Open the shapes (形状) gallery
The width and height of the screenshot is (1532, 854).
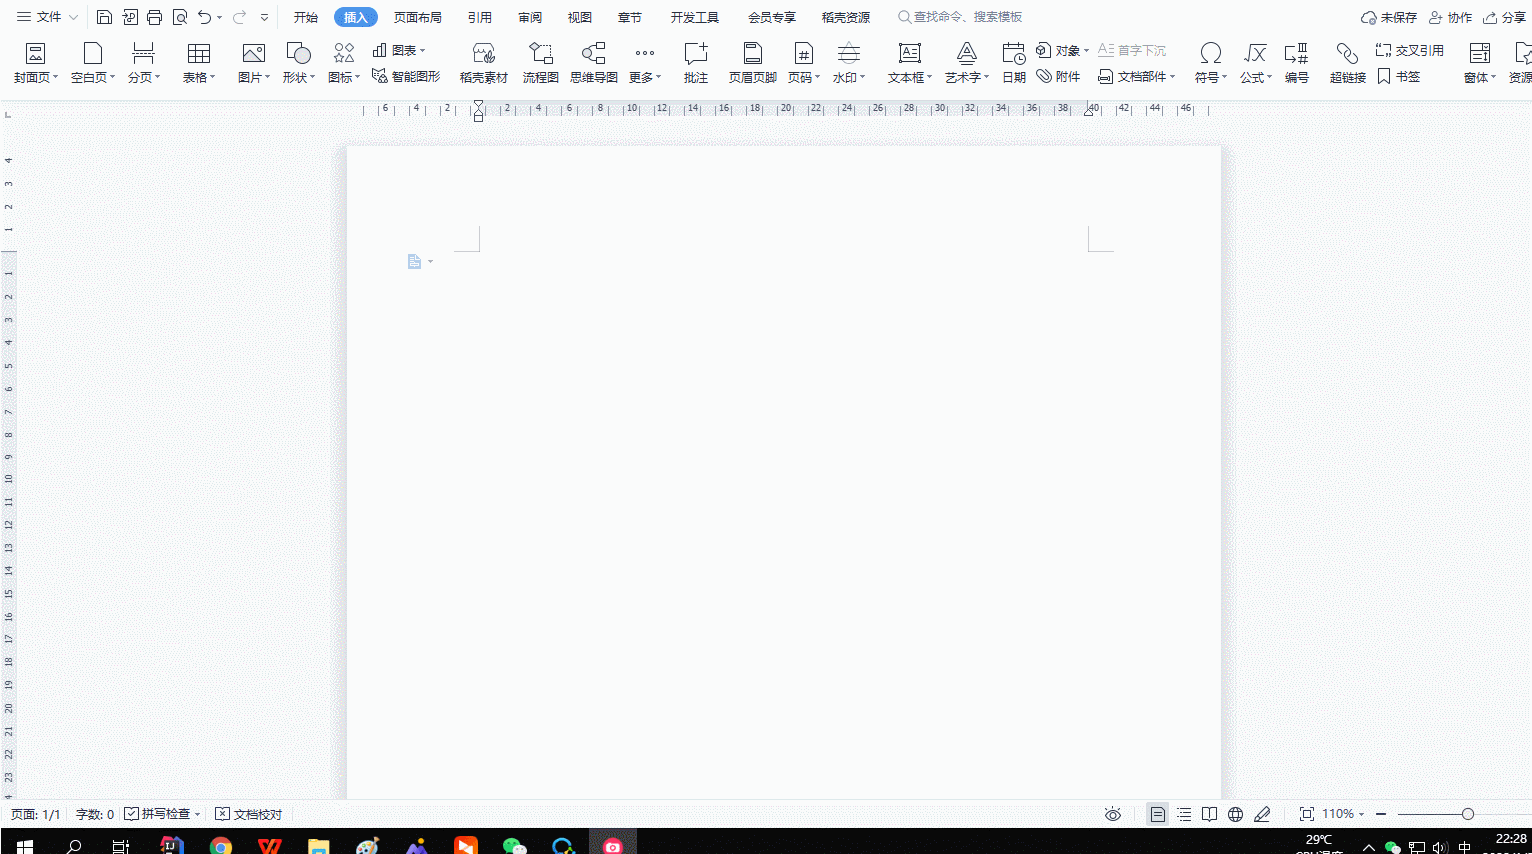(298, 63)
